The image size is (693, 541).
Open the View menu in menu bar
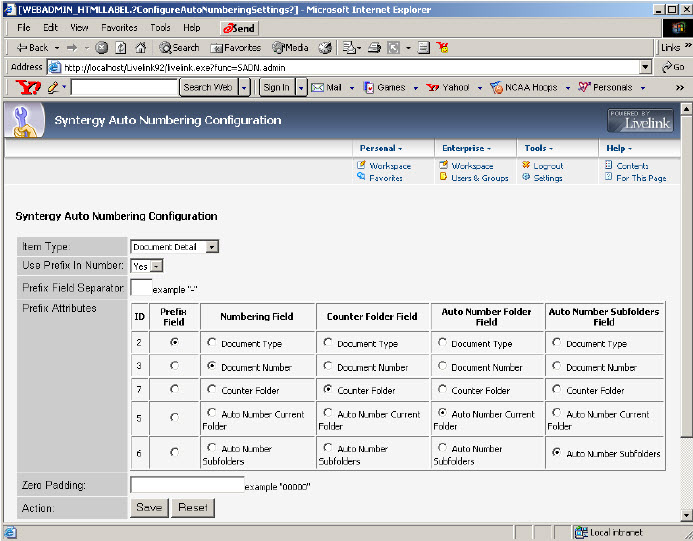pyautogui.click(x=79, y=28)
